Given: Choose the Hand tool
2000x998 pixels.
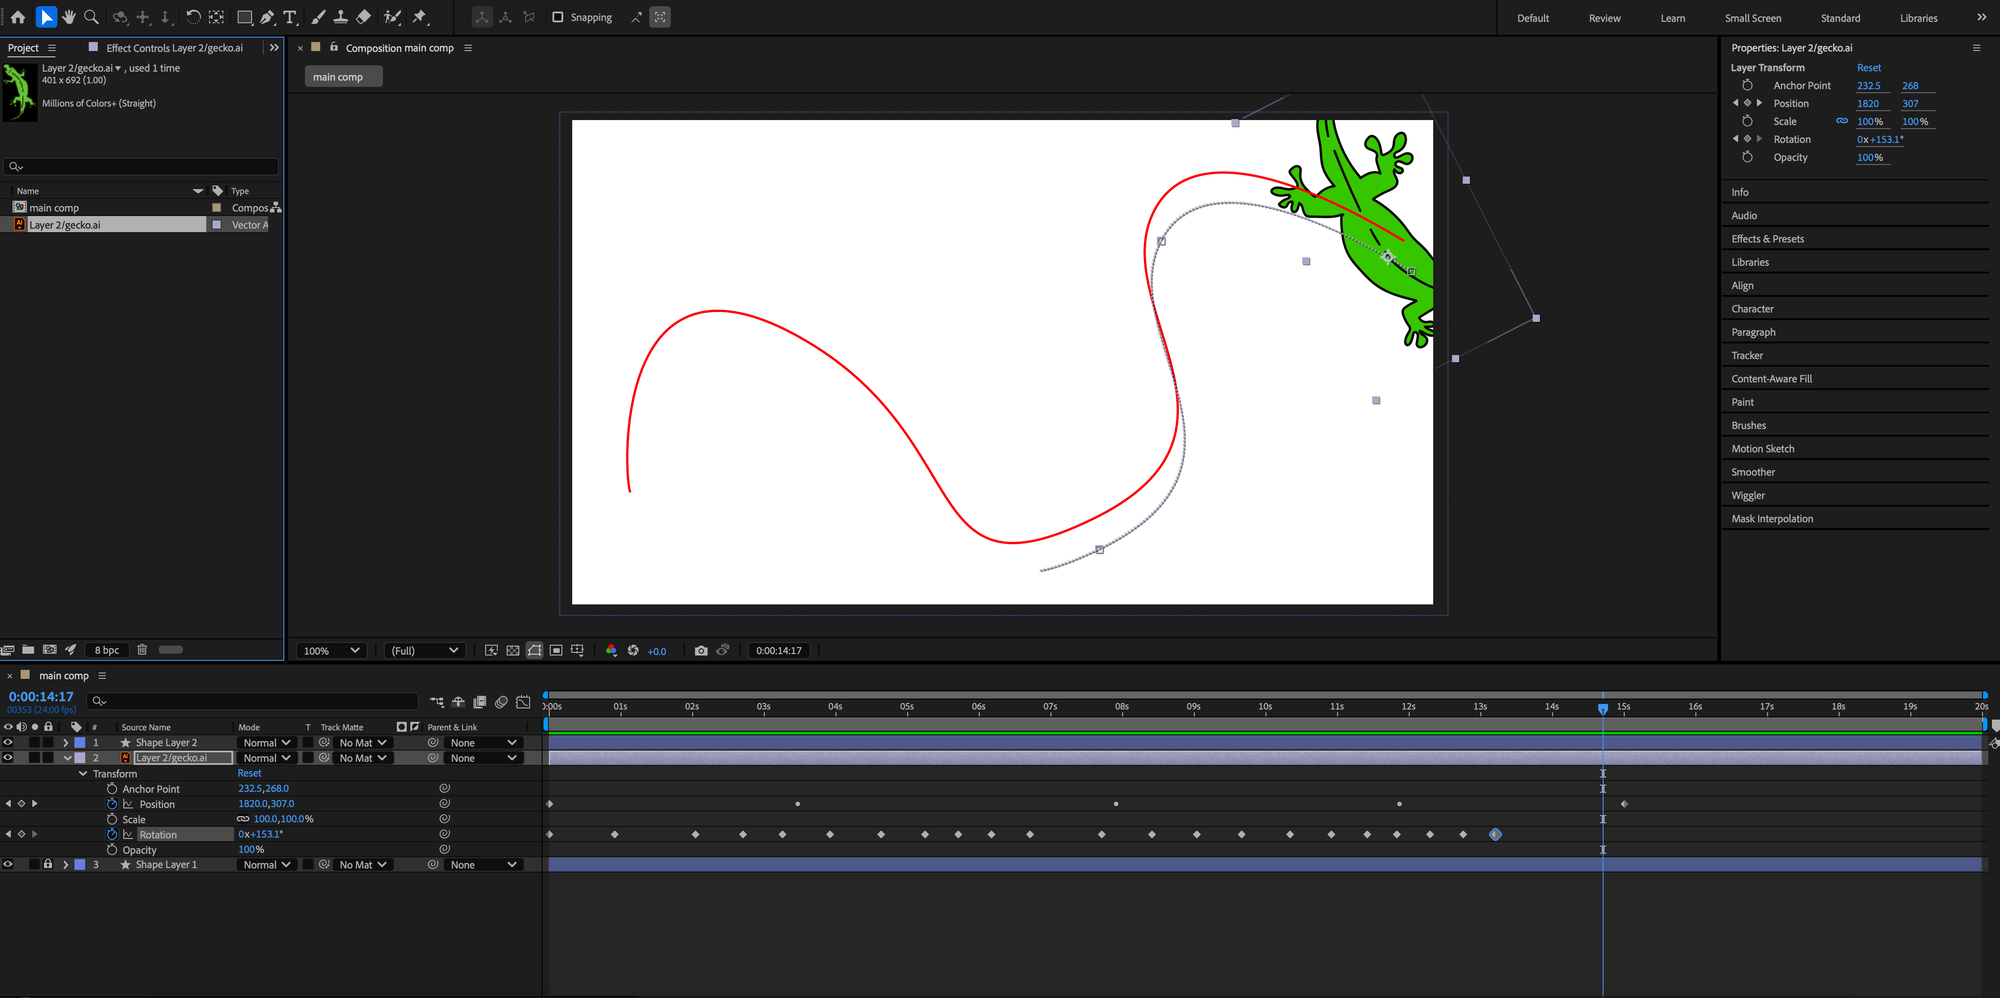Looking at the screenshot, I should point(69,17).
